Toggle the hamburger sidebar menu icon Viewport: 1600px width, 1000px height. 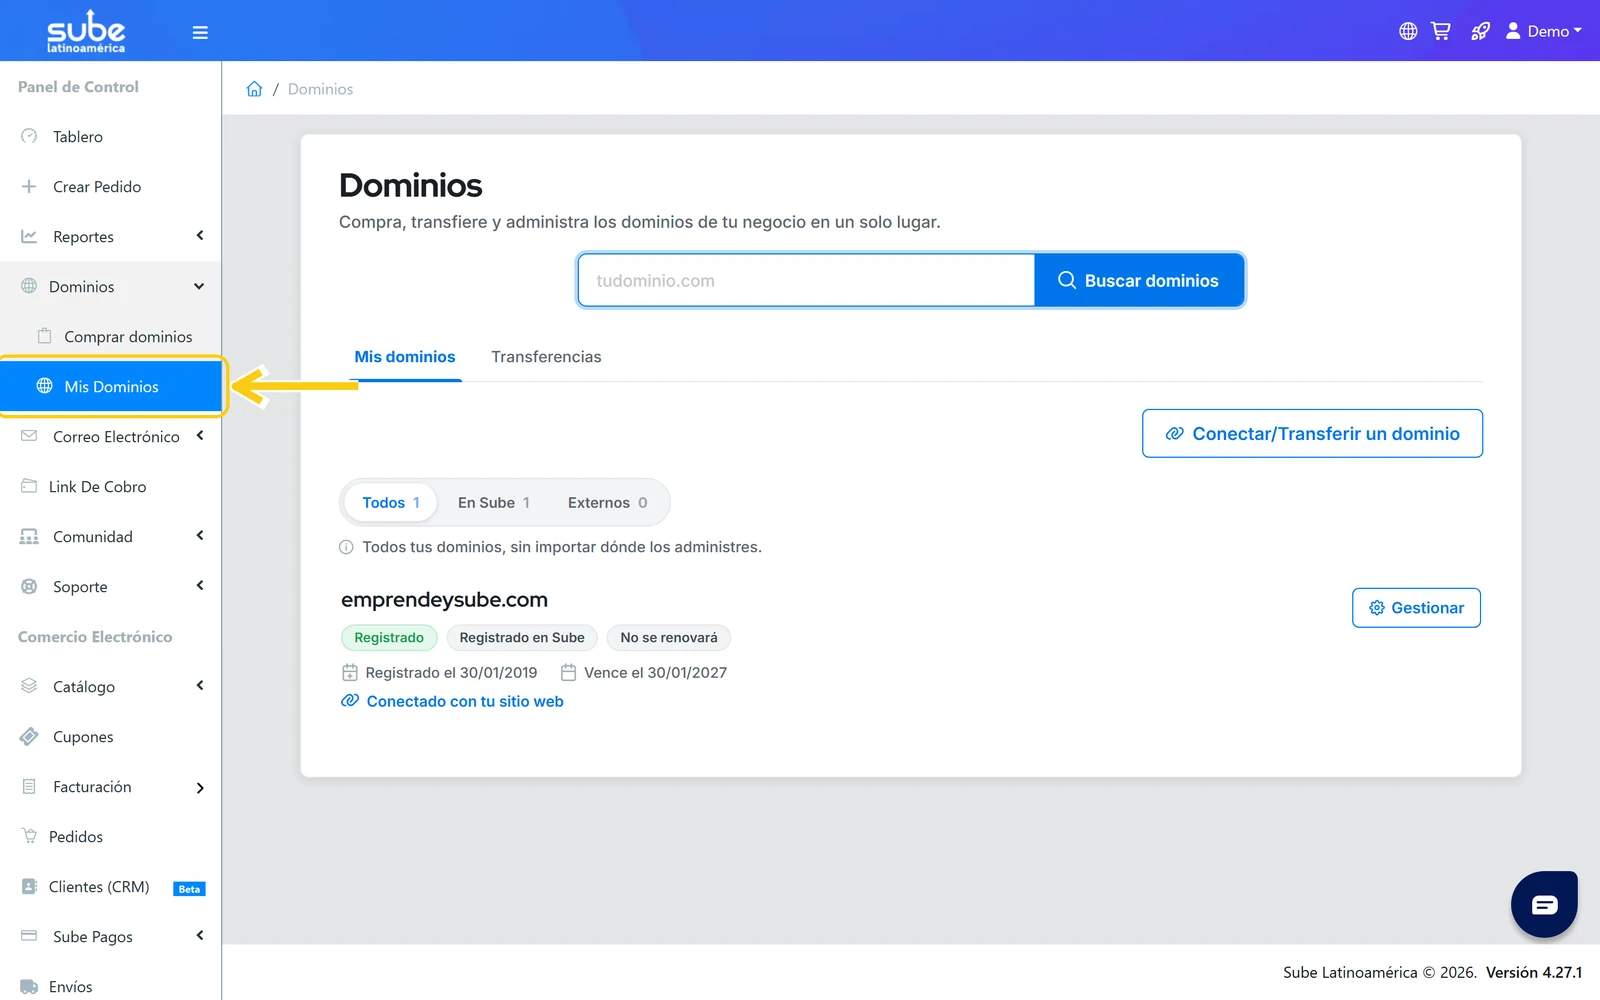(x=200, y=32)
